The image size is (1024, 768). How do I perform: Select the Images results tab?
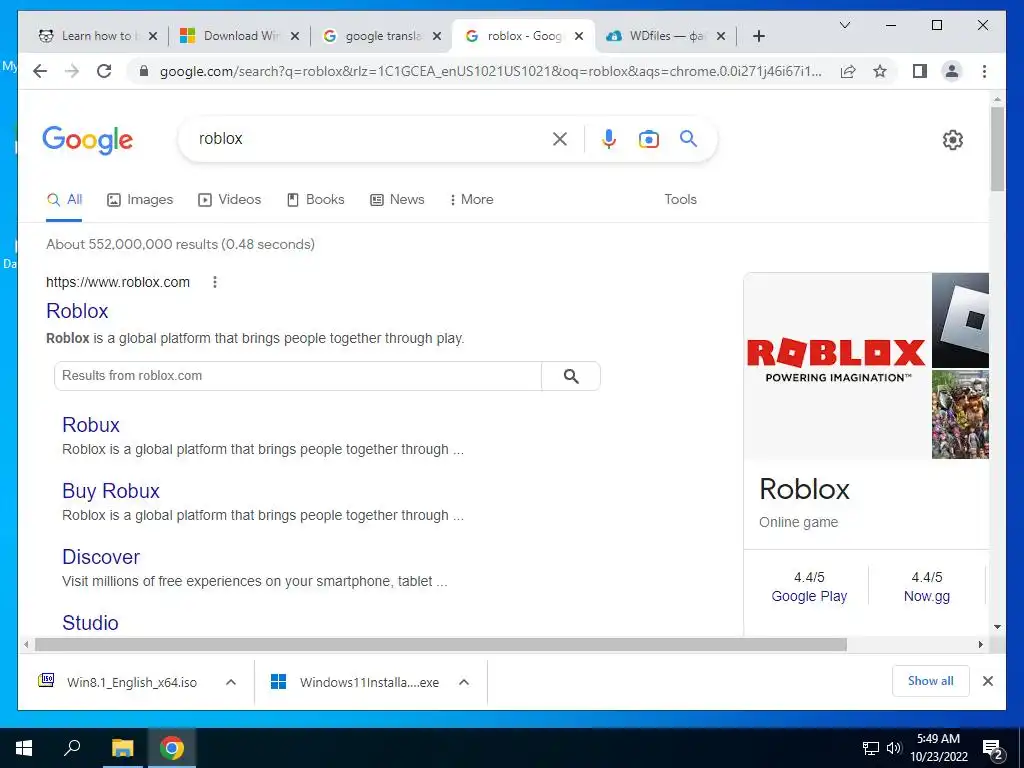click(x=140, y=199)
